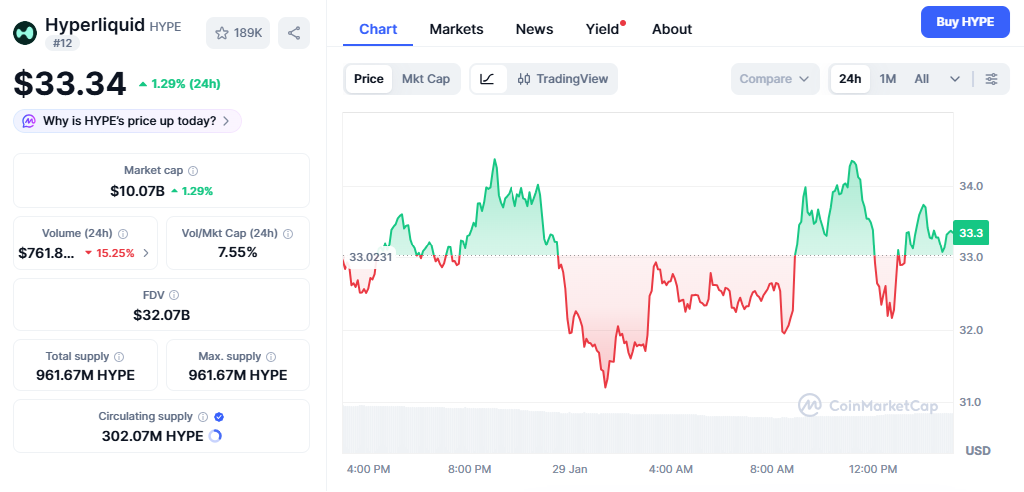Image resolution: width=1024 pixels, height=492 pixels.
Task: Open the Markets tab
Action: tap(456, 29)
